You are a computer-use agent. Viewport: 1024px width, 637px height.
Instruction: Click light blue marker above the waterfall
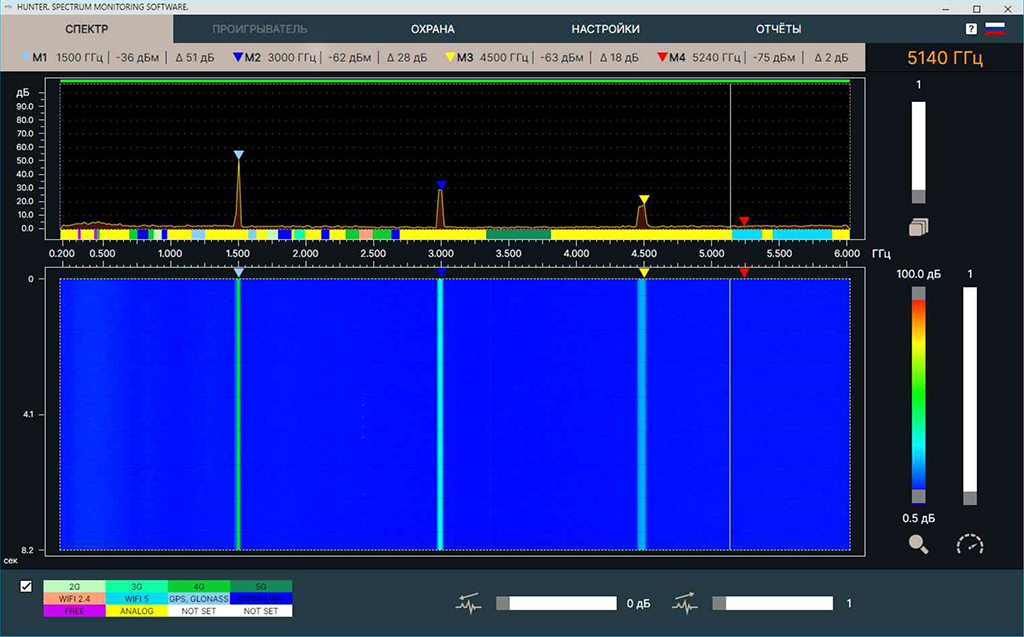pos(238,272)
